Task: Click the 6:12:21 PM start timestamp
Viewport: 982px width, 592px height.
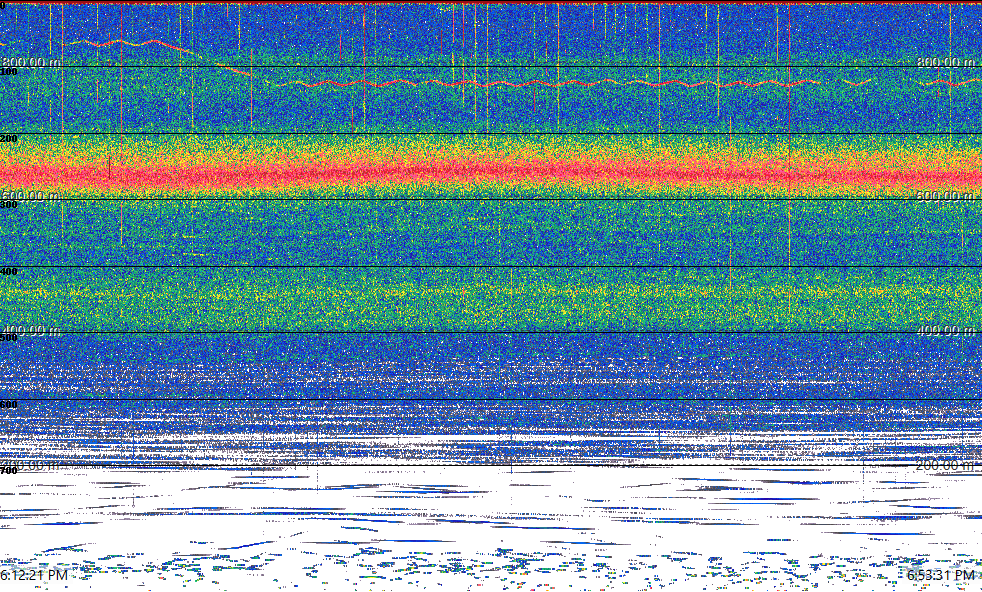Action: coord(34,575)
